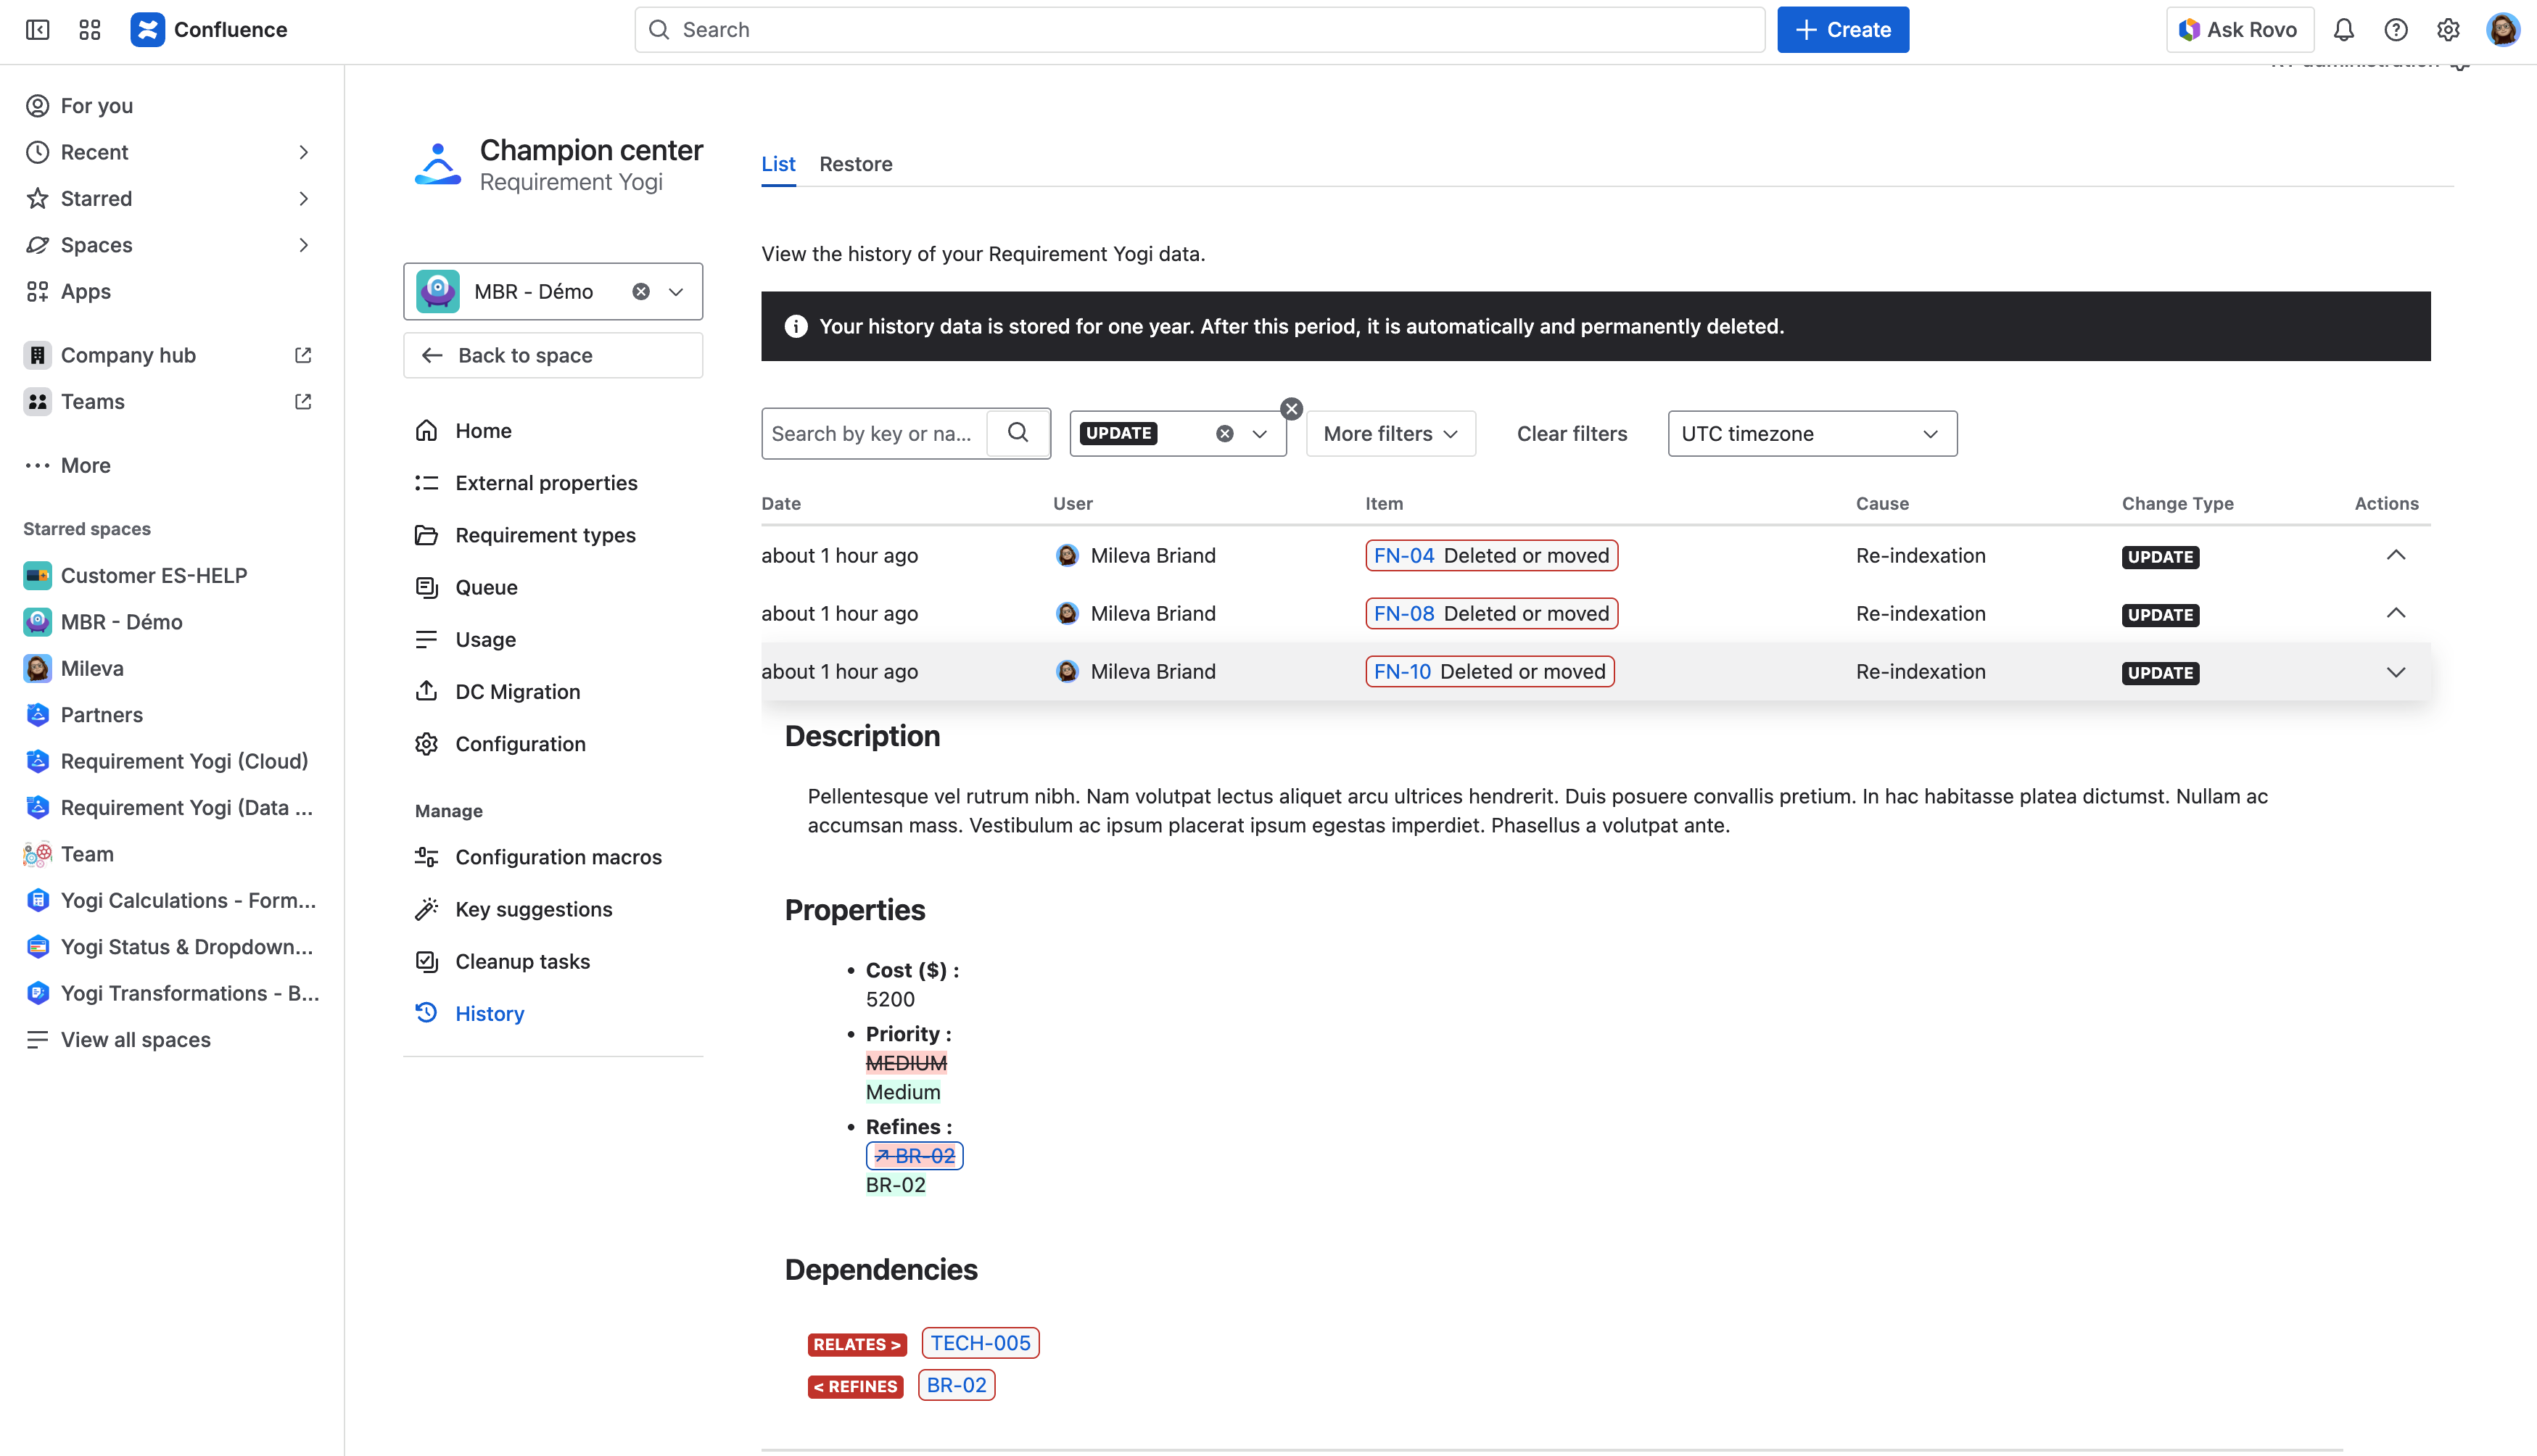Open the app switcher grid icon
The image size is (2537, 1456).
90,30
